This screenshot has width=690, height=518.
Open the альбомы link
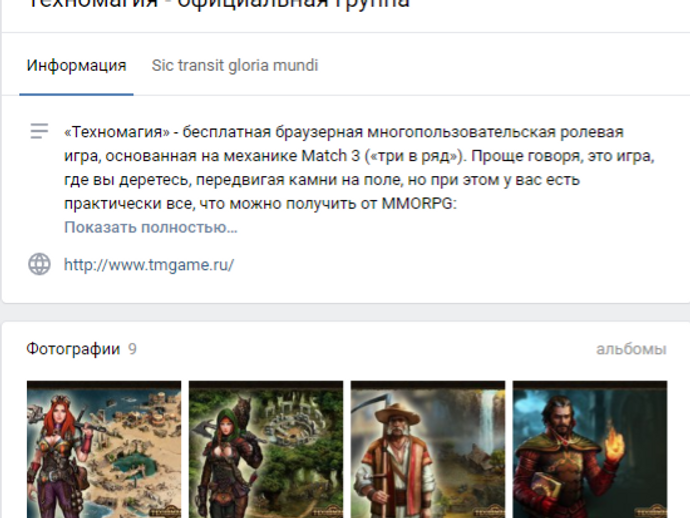click(x=631, y=349)
